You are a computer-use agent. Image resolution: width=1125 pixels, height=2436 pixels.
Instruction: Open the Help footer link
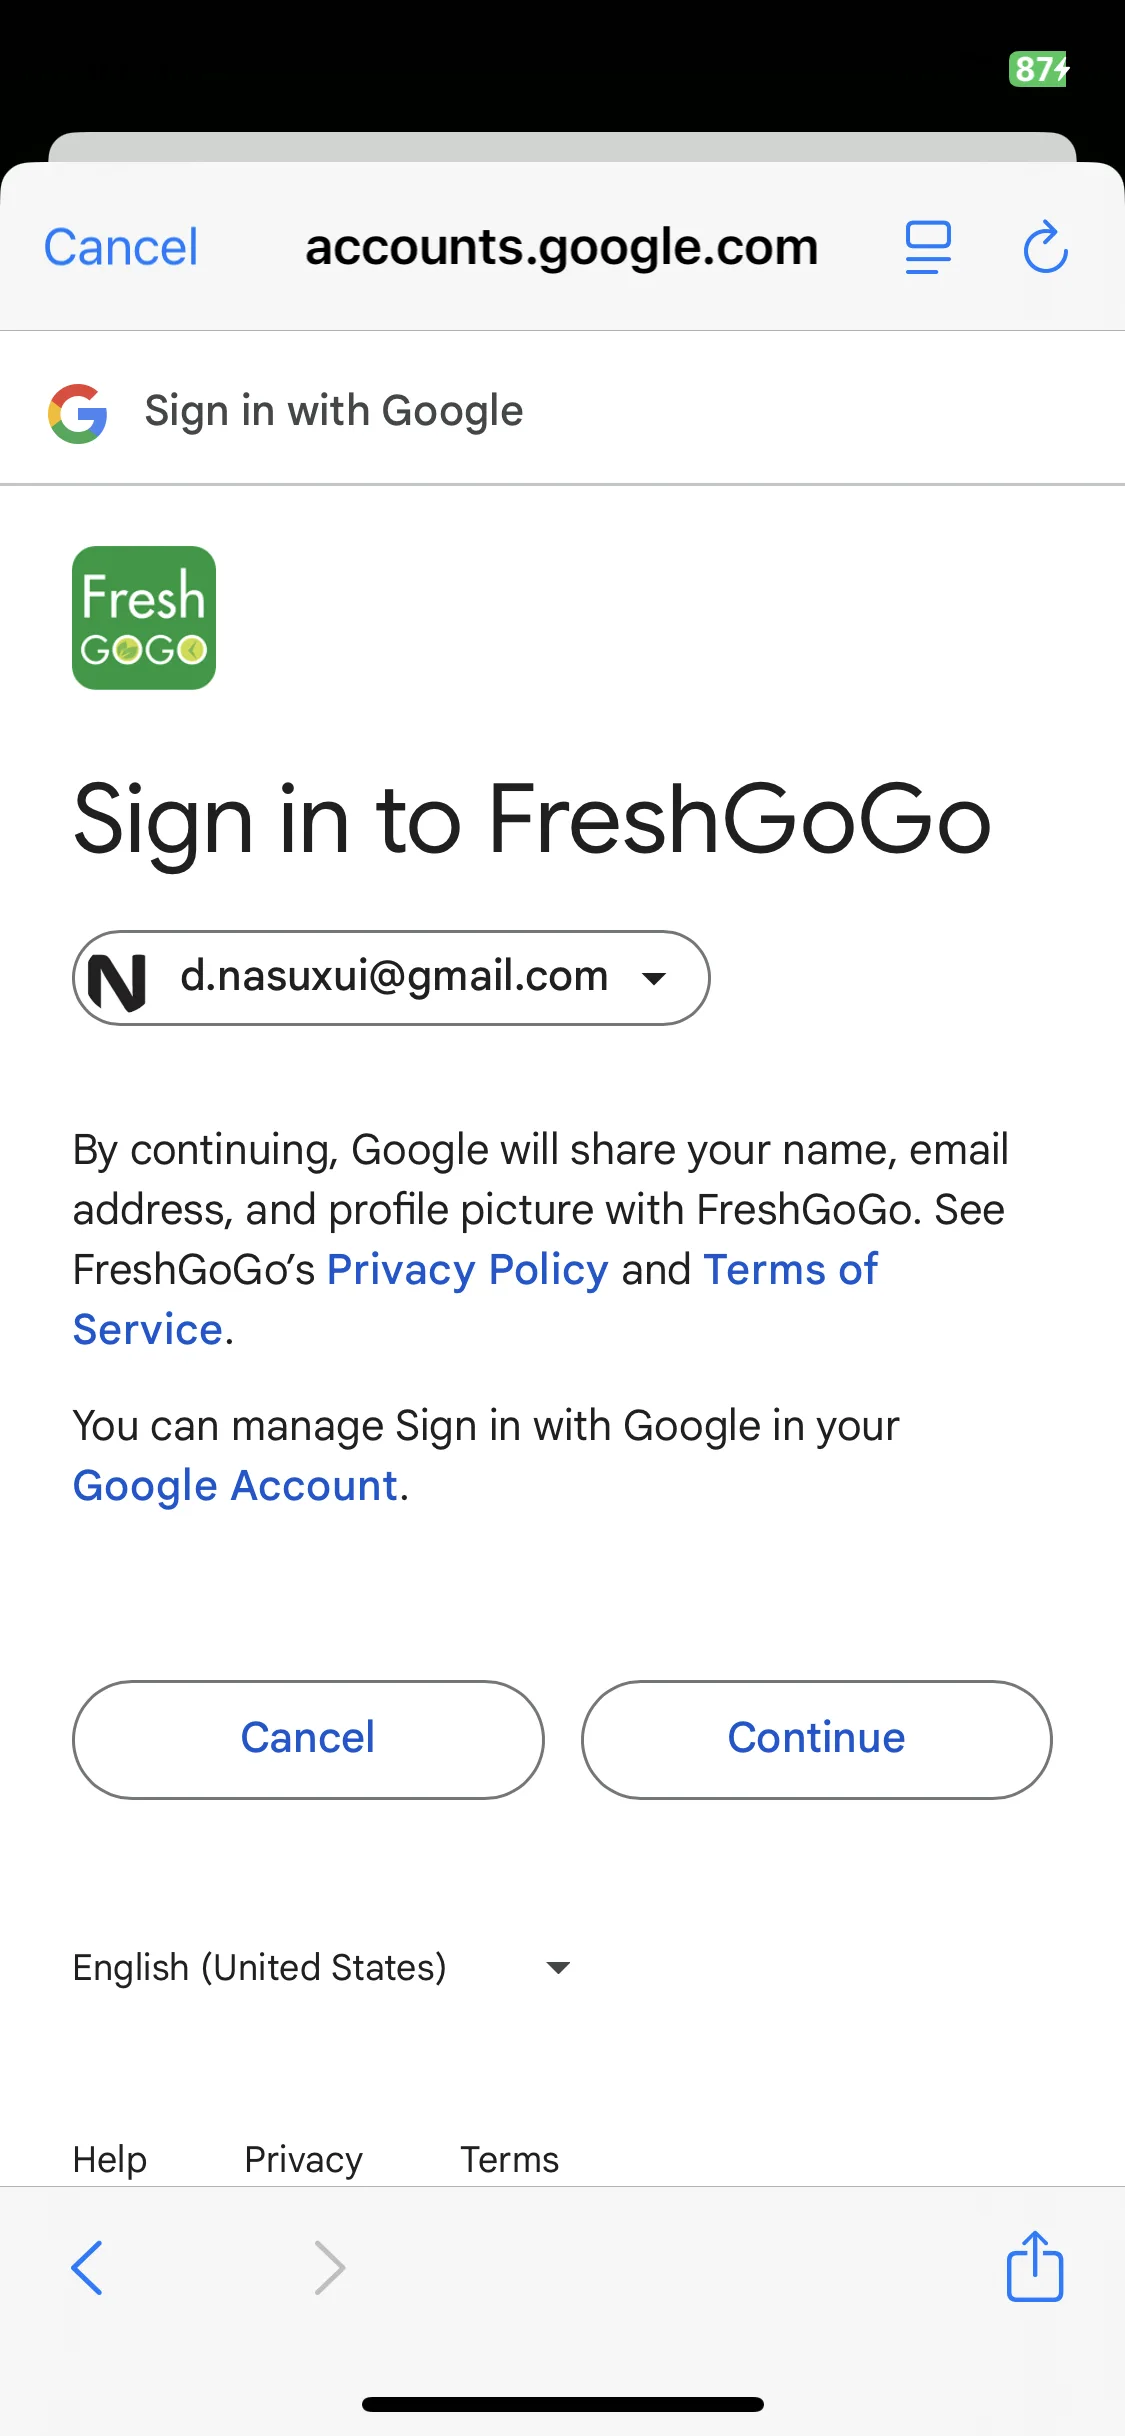[x=110, y=2159]
